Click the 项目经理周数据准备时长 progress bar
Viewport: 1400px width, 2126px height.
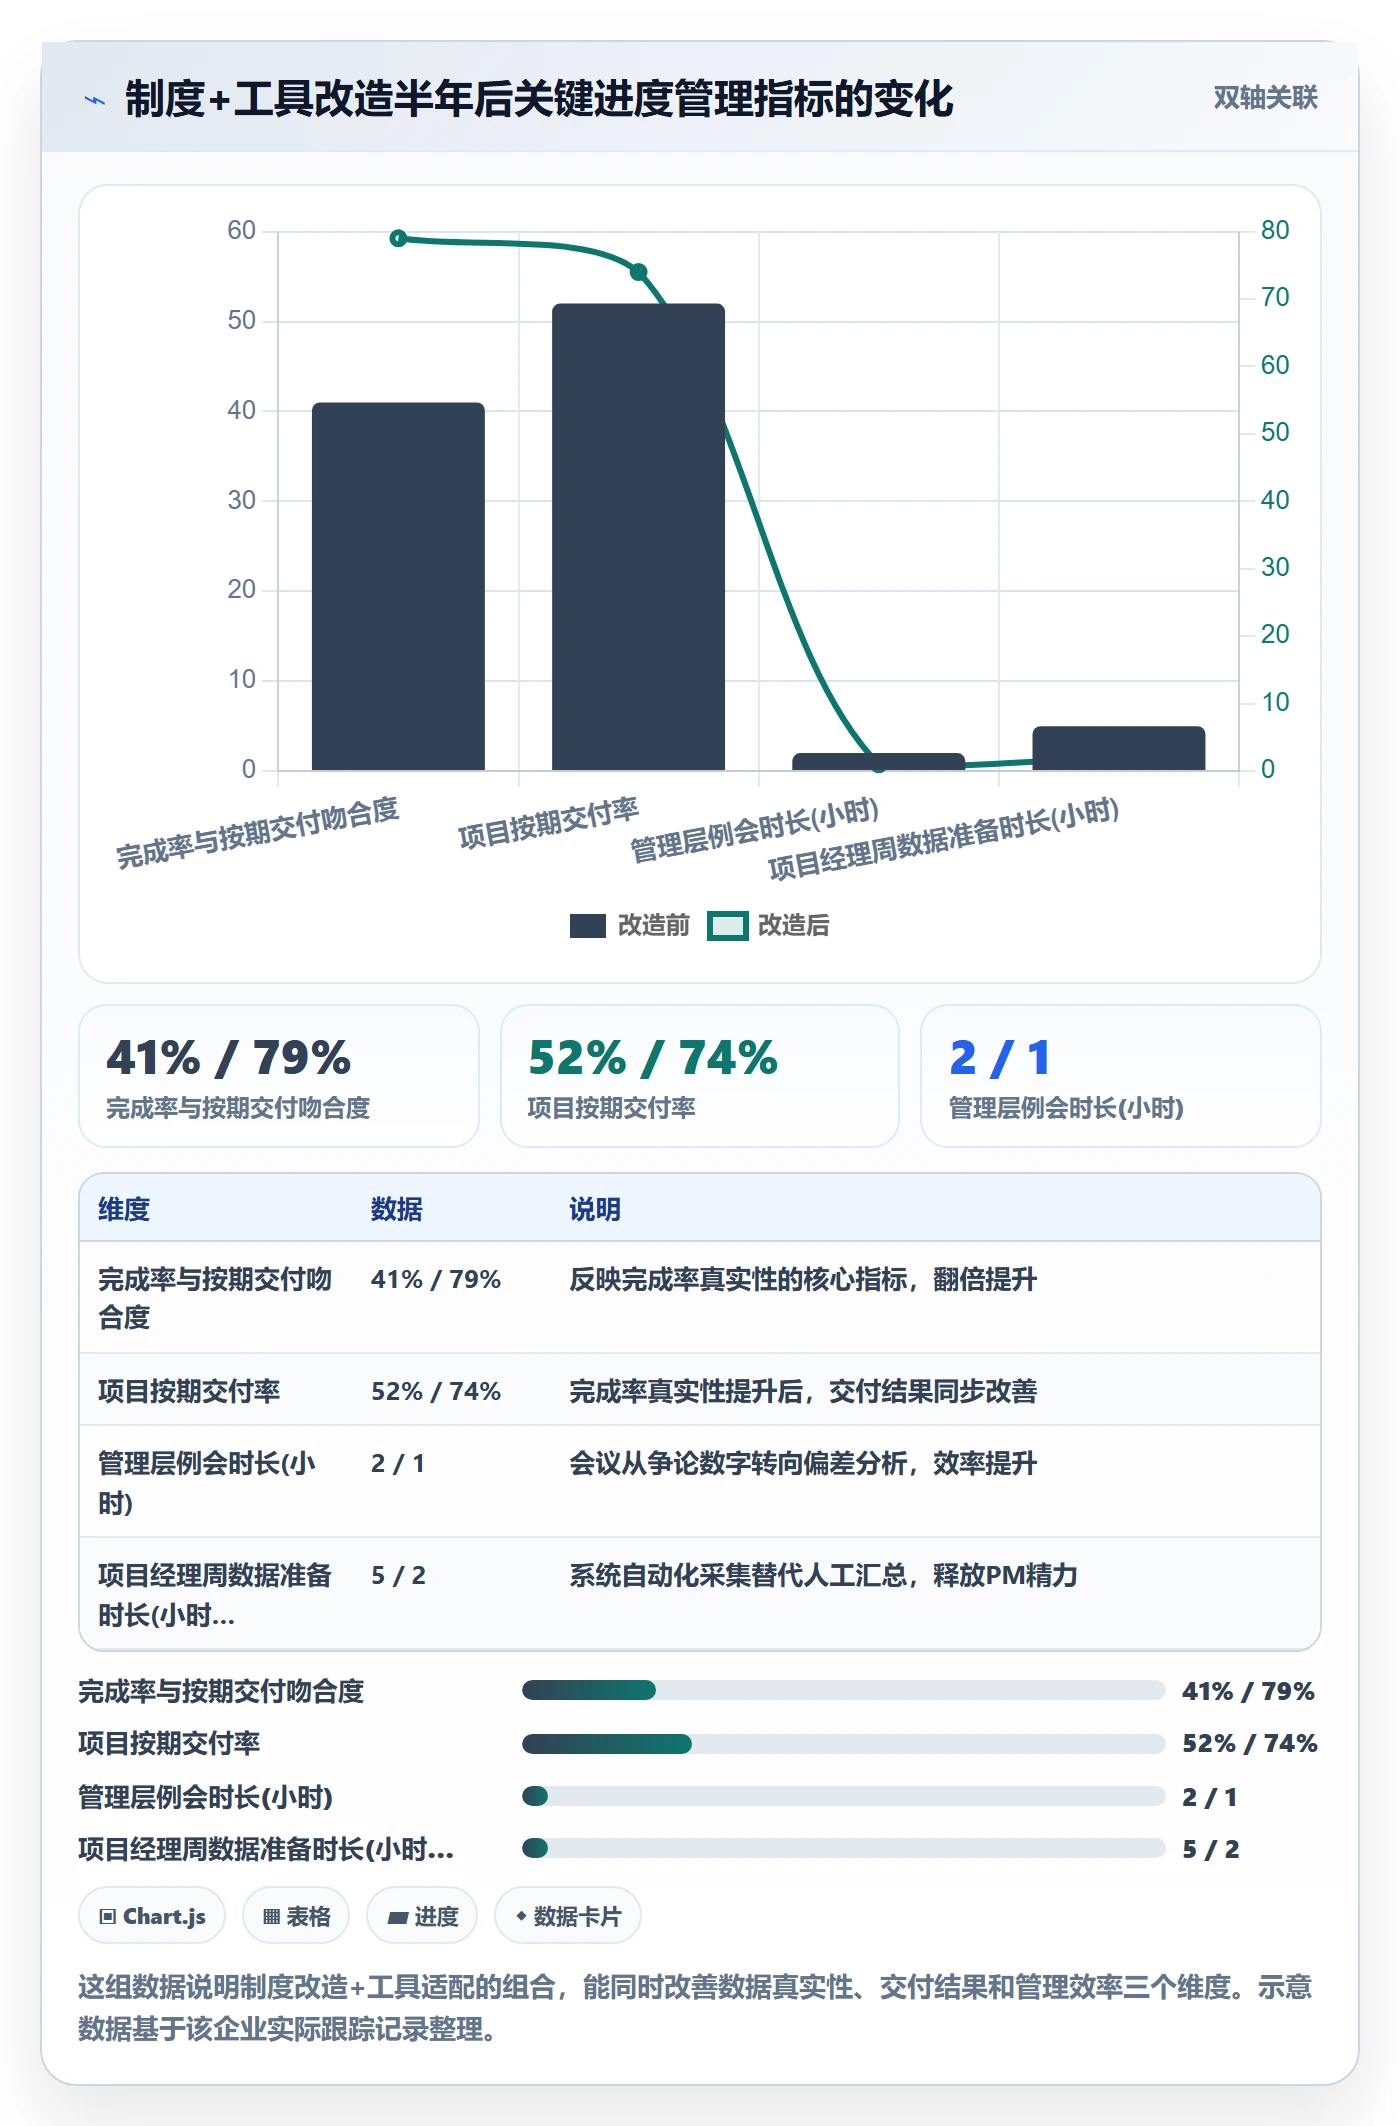[x=843, y=1848]
